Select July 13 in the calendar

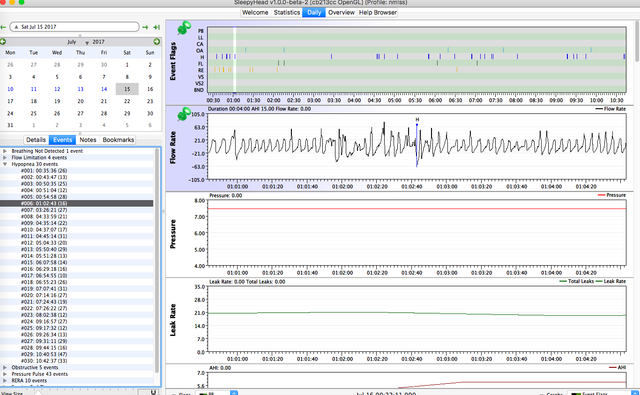point(80,89)
